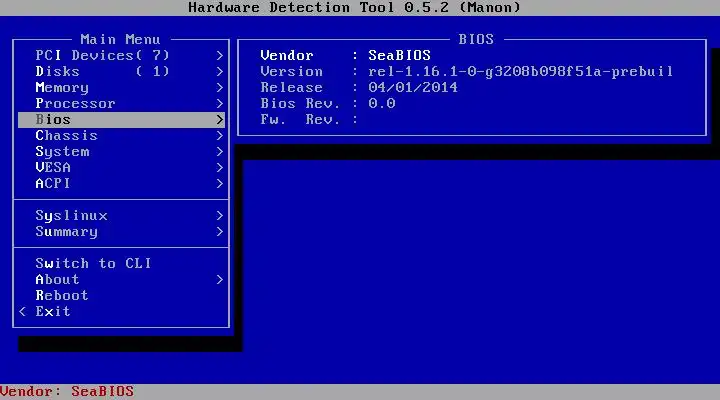Open the Memory menu item

click(121, 88)
